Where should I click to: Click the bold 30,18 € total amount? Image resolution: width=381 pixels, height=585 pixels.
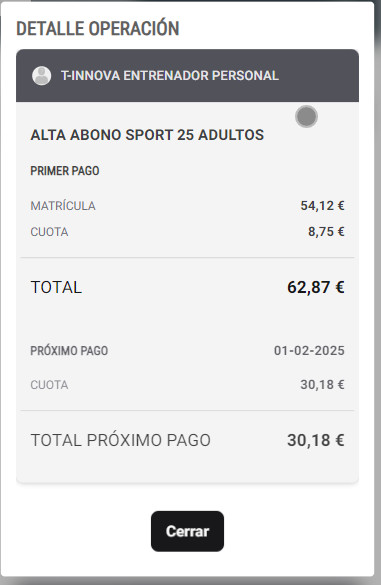click(x=316, y=440)
